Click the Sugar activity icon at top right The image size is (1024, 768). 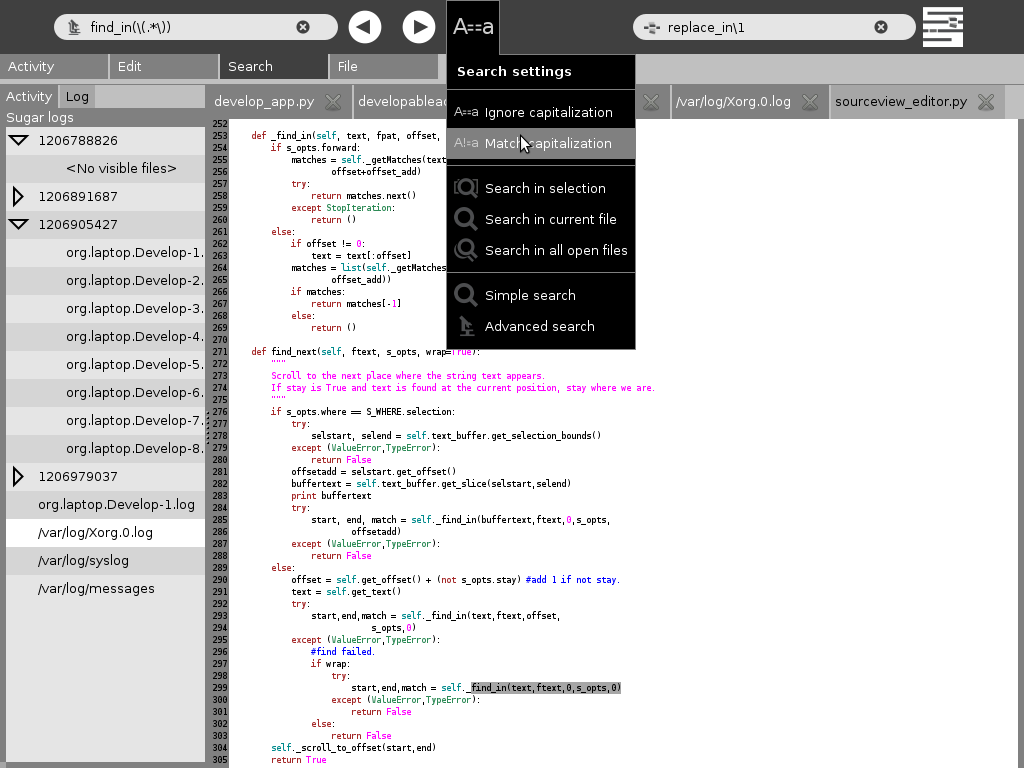[942, 27]
